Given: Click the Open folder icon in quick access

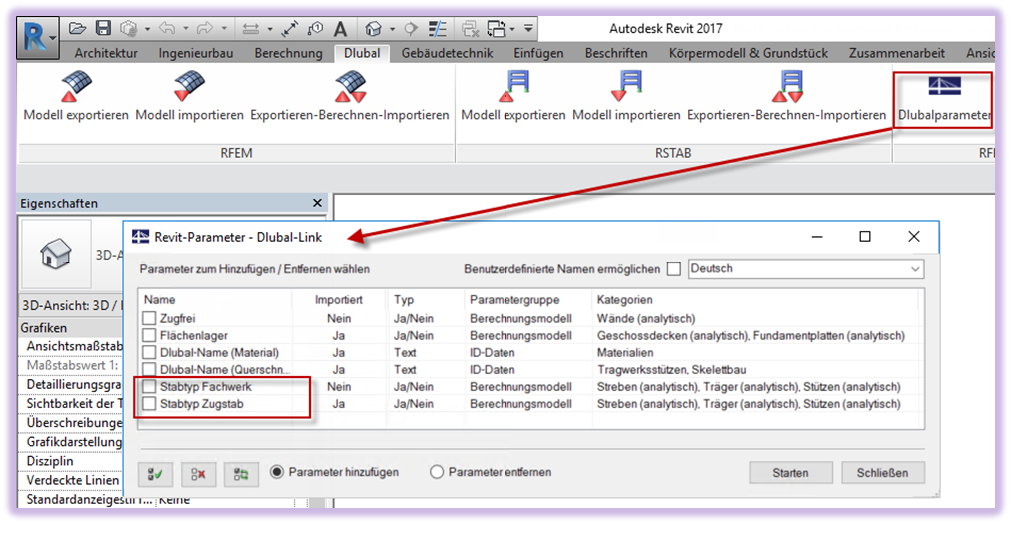Looking at the screenshot, I should coord(77,28).
